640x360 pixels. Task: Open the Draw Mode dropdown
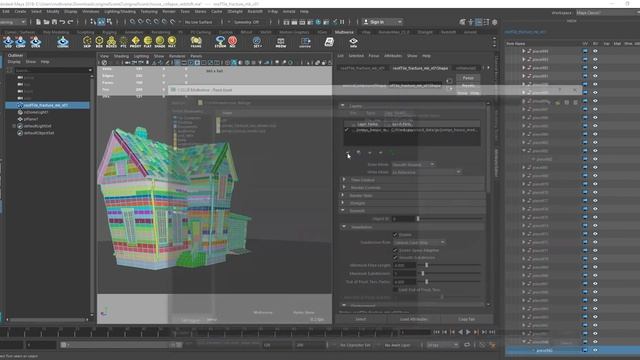pyautogui.click(x=413, y=164)
